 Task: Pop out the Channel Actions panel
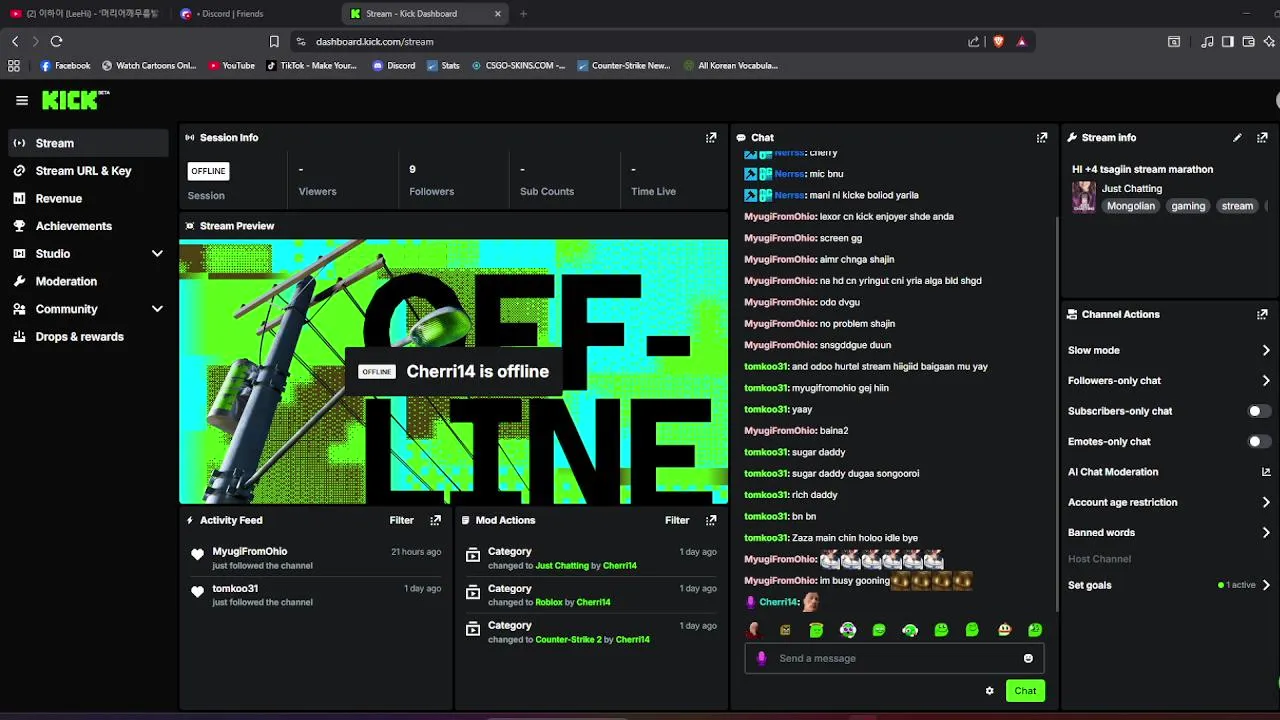coord(1262,314)
